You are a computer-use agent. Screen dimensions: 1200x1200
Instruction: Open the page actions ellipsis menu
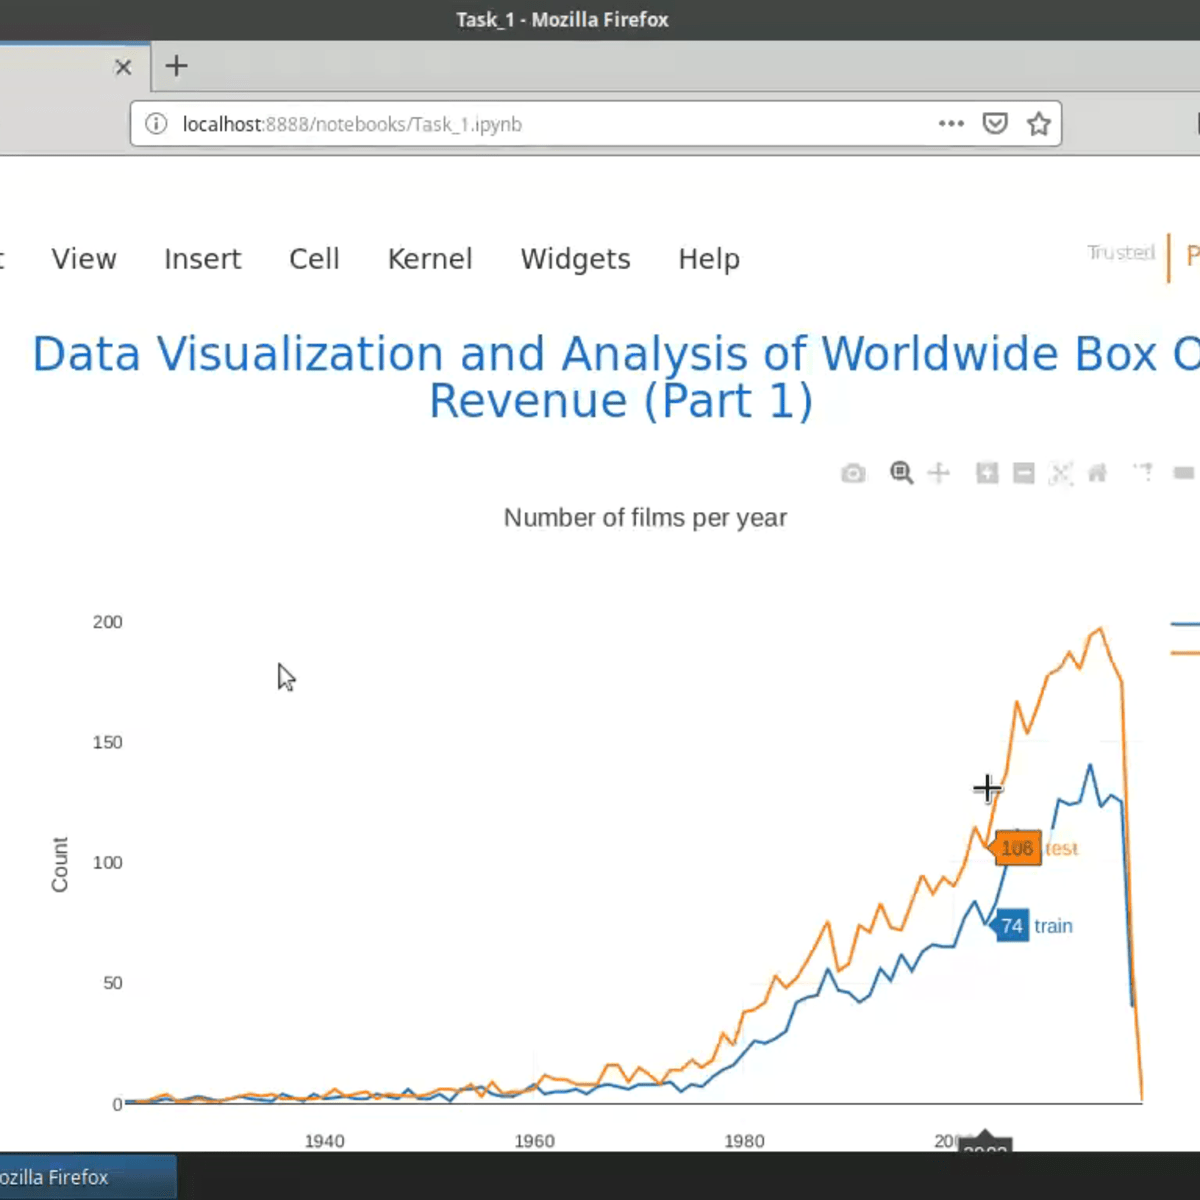click(951, 123)
